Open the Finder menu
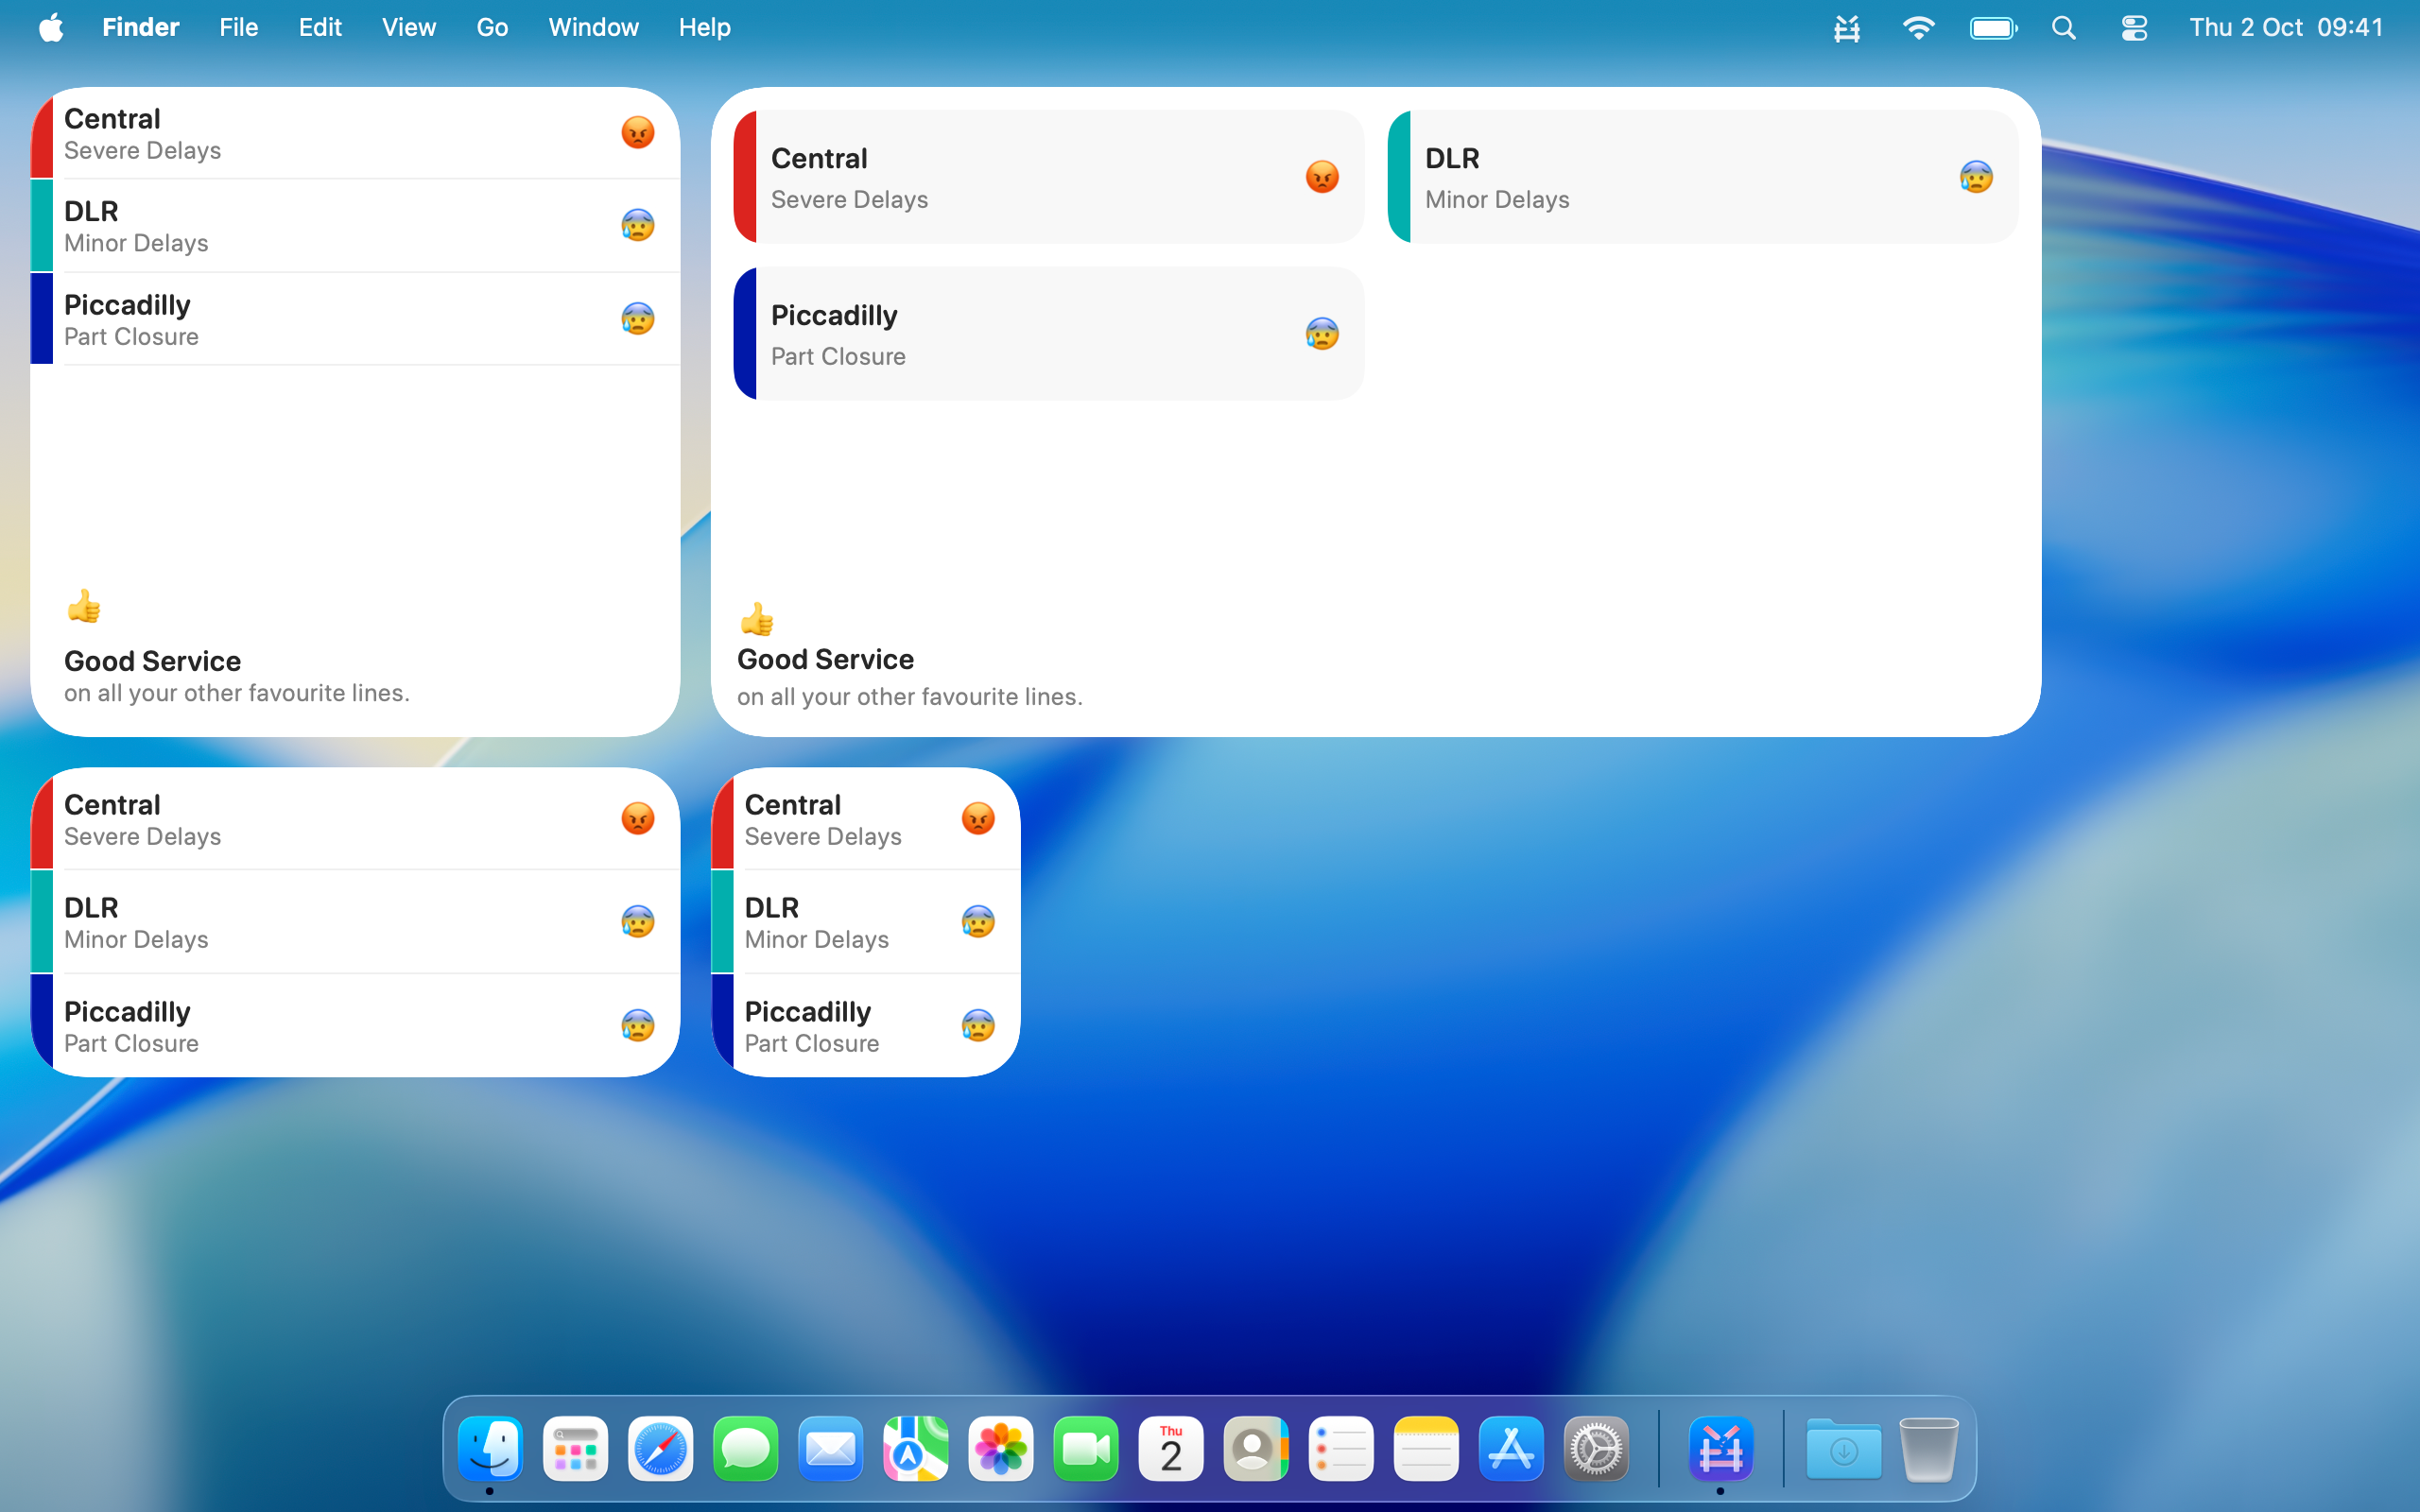 [x=140, y=27]
